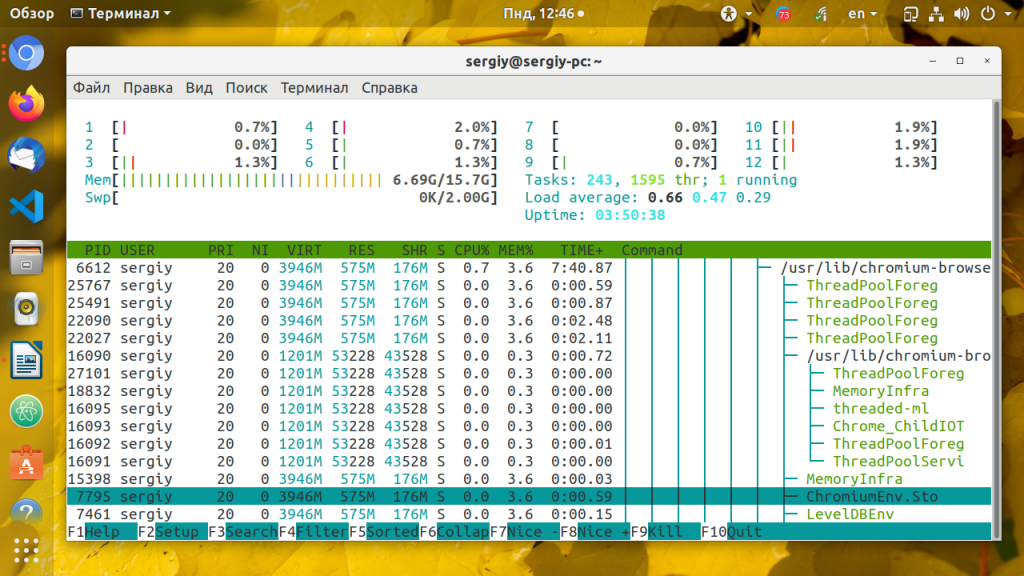Image resolution: width=1024 pixels, height=576 pixels.
Task: Click the CPU% column header
Action: (x=472, y=250)
